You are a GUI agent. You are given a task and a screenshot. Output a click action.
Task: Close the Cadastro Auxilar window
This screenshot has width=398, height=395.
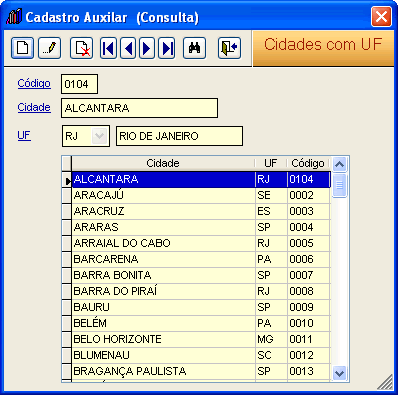click(381, 16)
